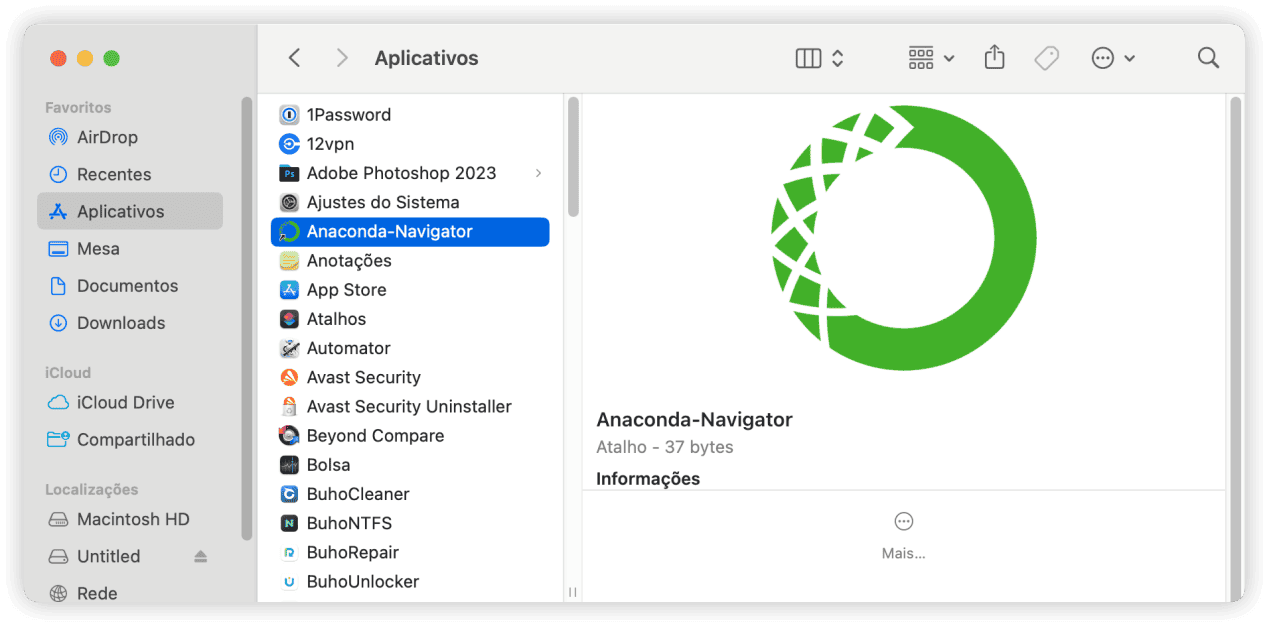The image size is (1269, 626).
Task: Select the BuhoRepair app
Action: point(410,552)
